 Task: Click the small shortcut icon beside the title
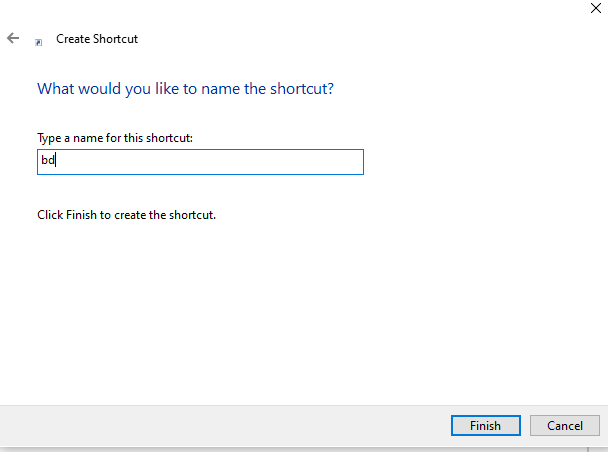[x=39, y=42]
